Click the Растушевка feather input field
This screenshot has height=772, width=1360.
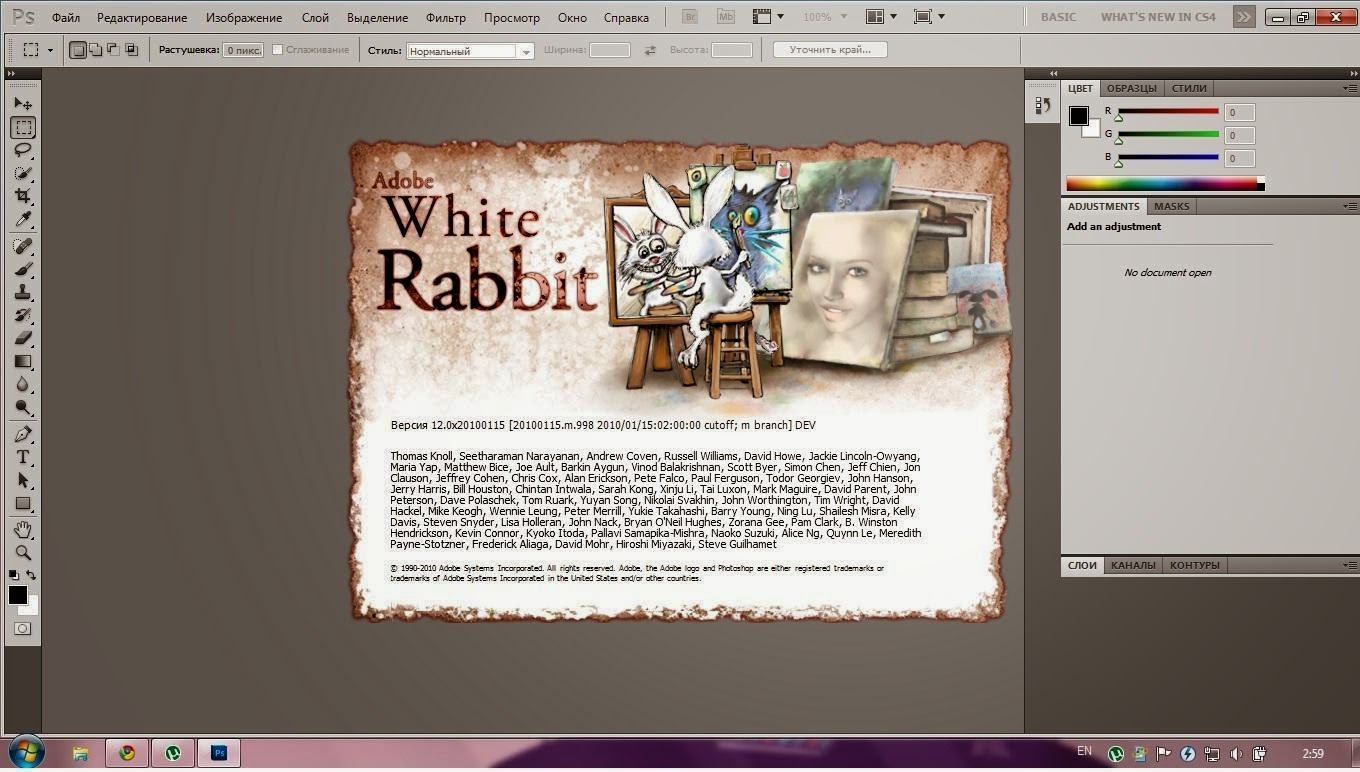[x=242, y=50]
